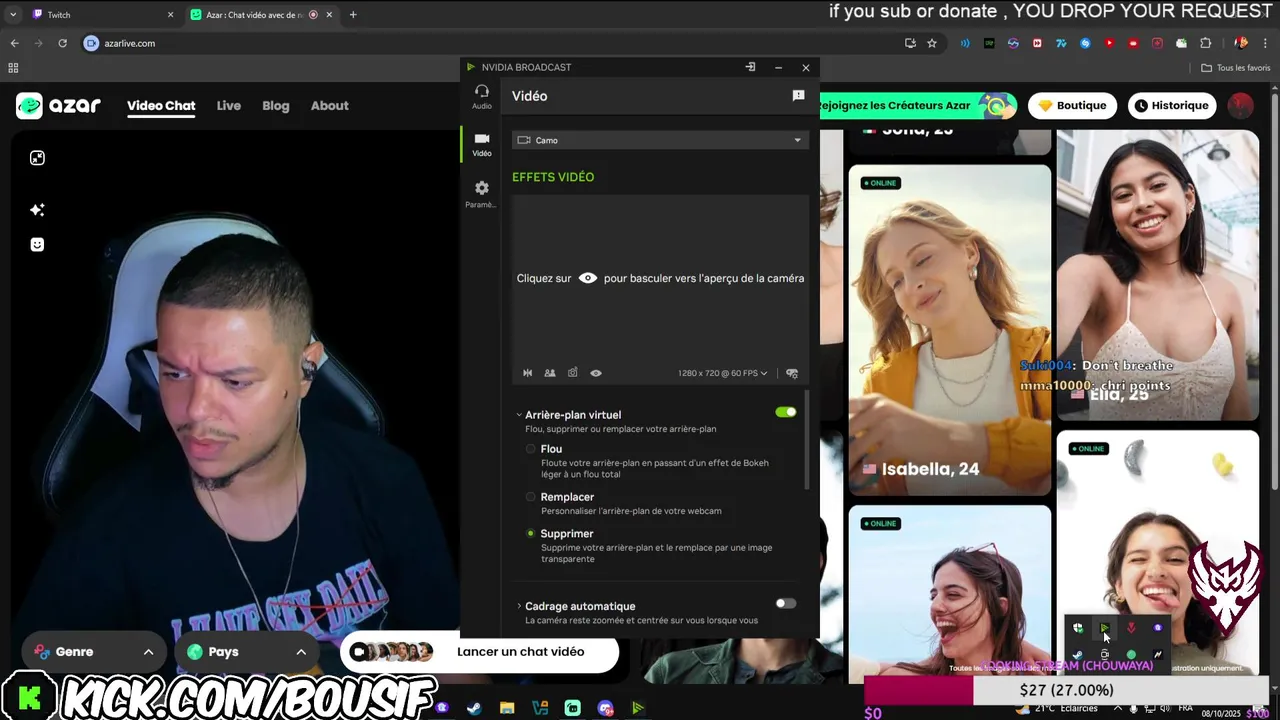
Task: Turn off the Arrière-plan virtuel switch
Action: point(786,412)
